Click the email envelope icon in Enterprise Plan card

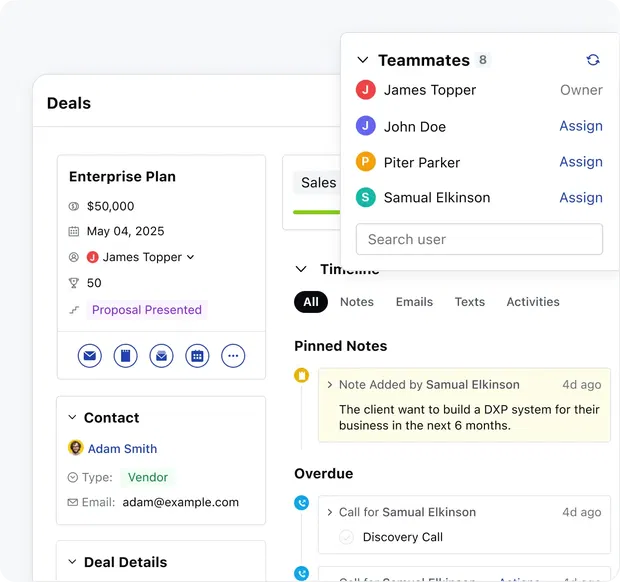point(90,356)
